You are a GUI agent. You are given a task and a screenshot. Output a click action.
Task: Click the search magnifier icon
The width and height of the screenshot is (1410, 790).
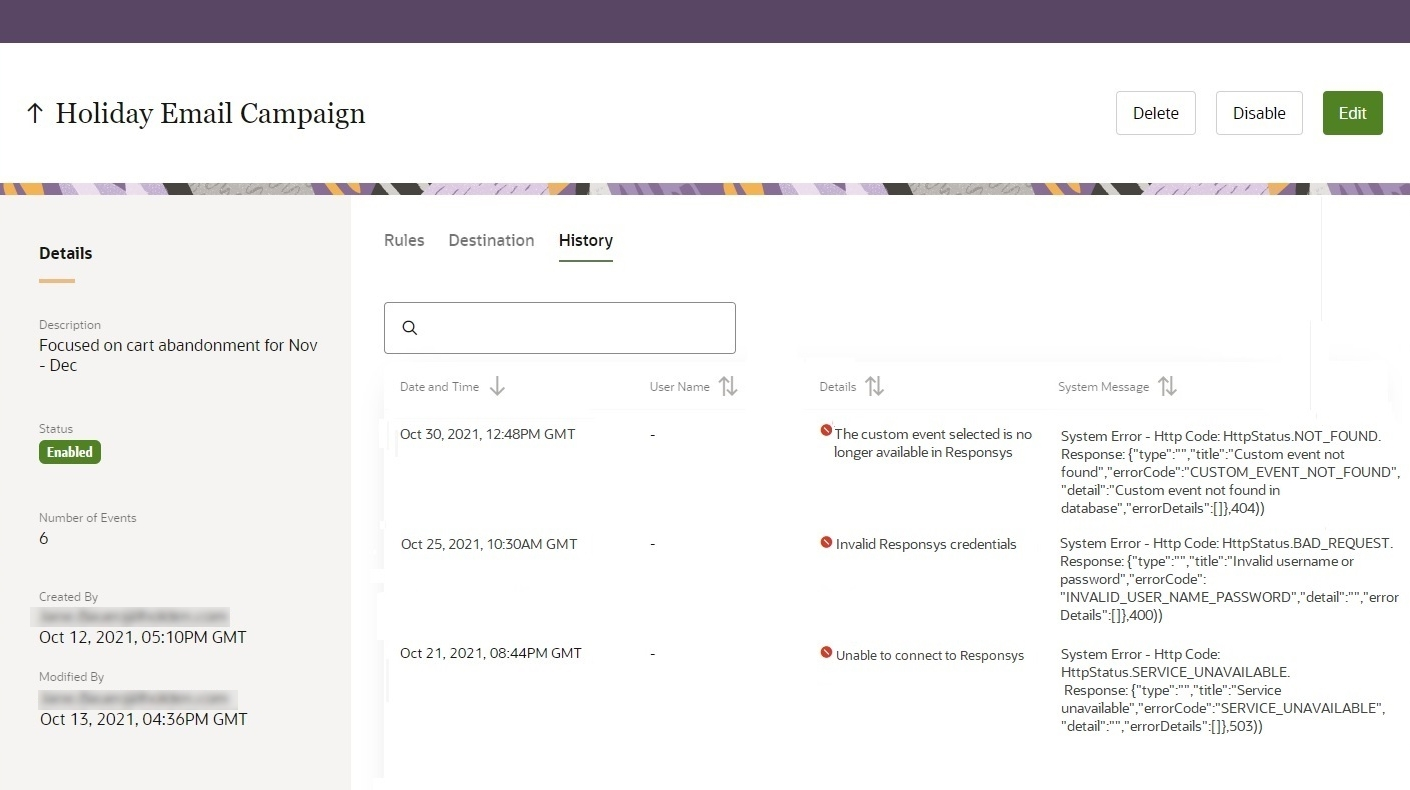[x=409, y=327]
